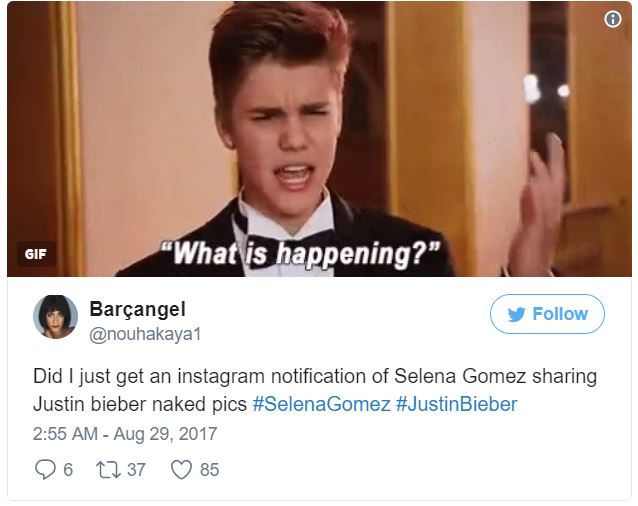Click the GIF badge label
The height and width of the screenshot is (506, 638).
[35, 254]
